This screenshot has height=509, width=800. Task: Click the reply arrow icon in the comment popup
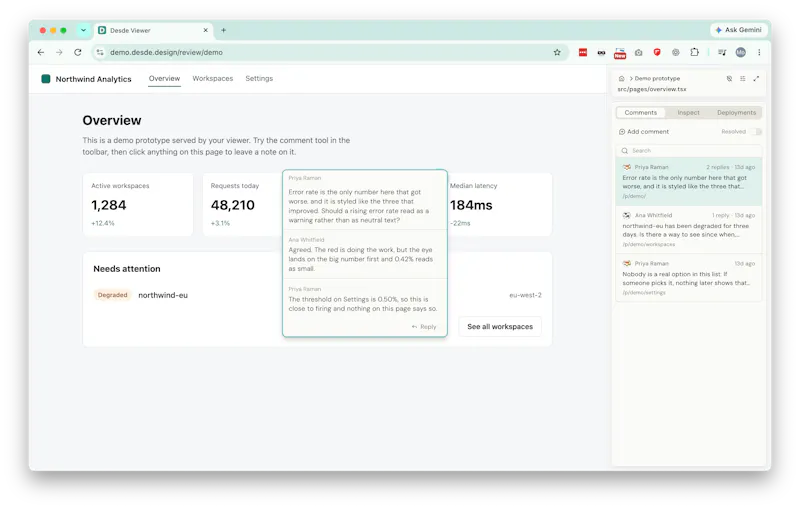(x=414, y=327)
